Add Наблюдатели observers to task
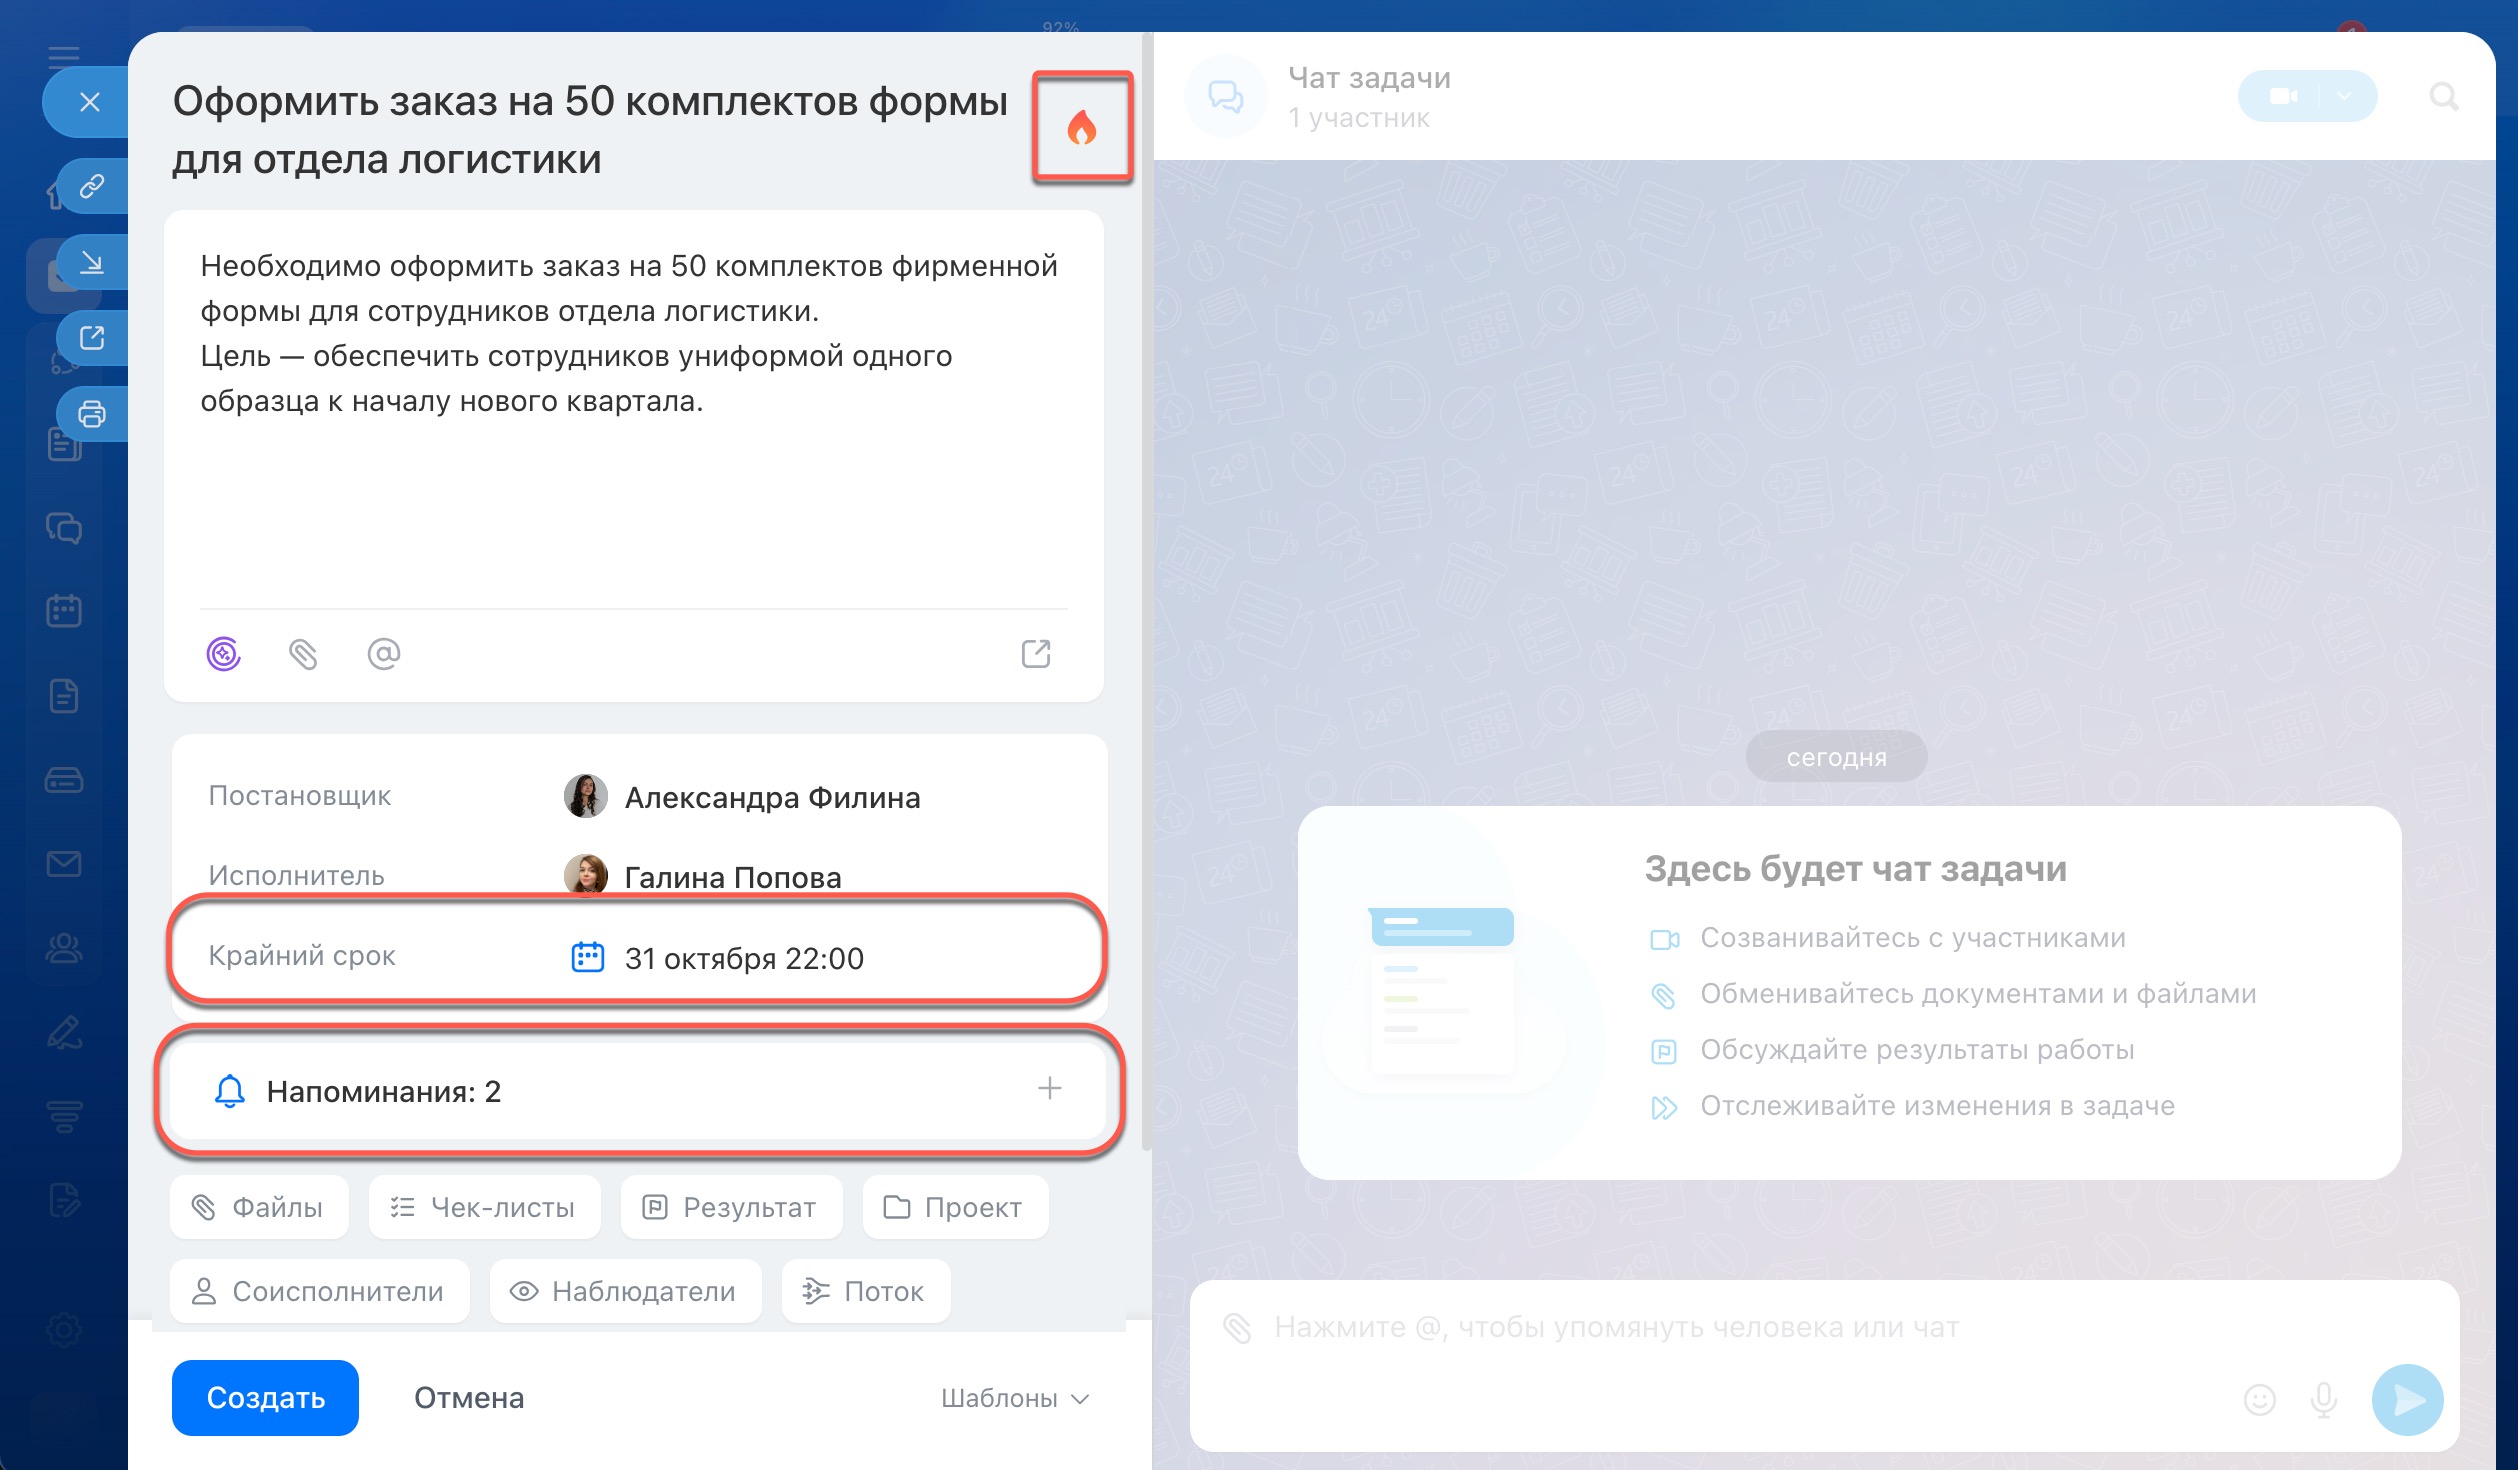 (625, 1291)
